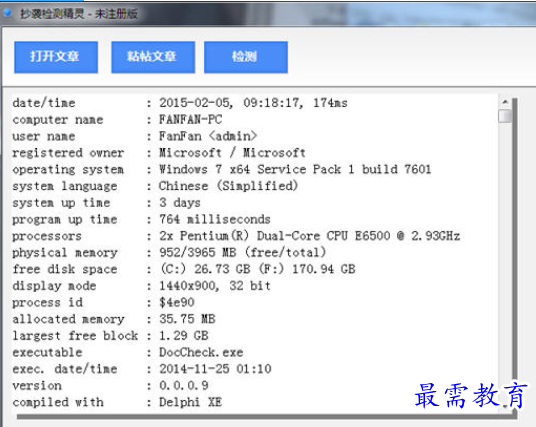Click the executable name 'DocCheck.exe'
The height and width of the screenshot is (427, 536).
[x=201, y=352]
